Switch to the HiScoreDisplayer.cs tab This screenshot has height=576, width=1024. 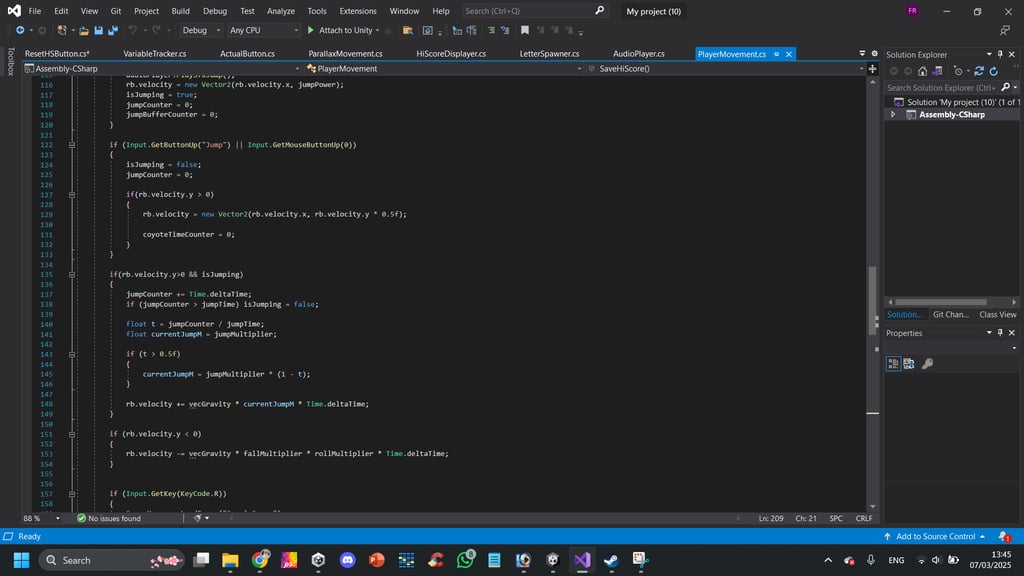[451, 54]
